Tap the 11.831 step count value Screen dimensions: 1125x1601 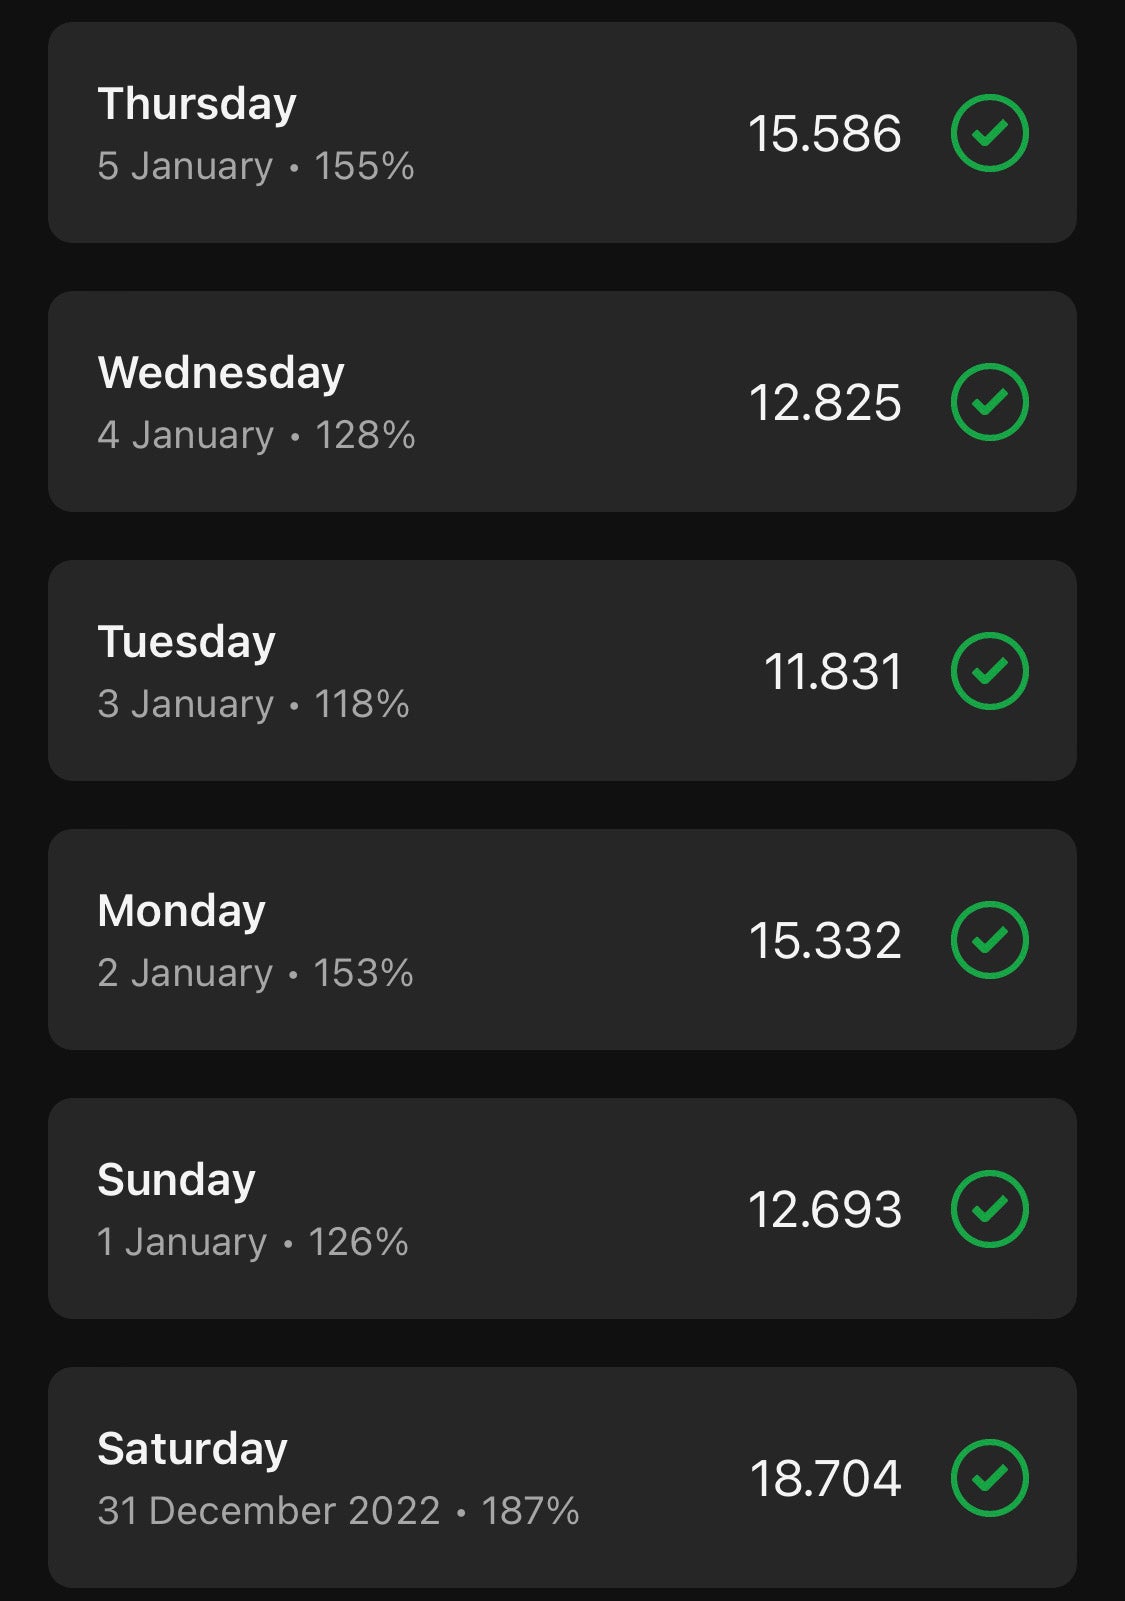point(833,672)
